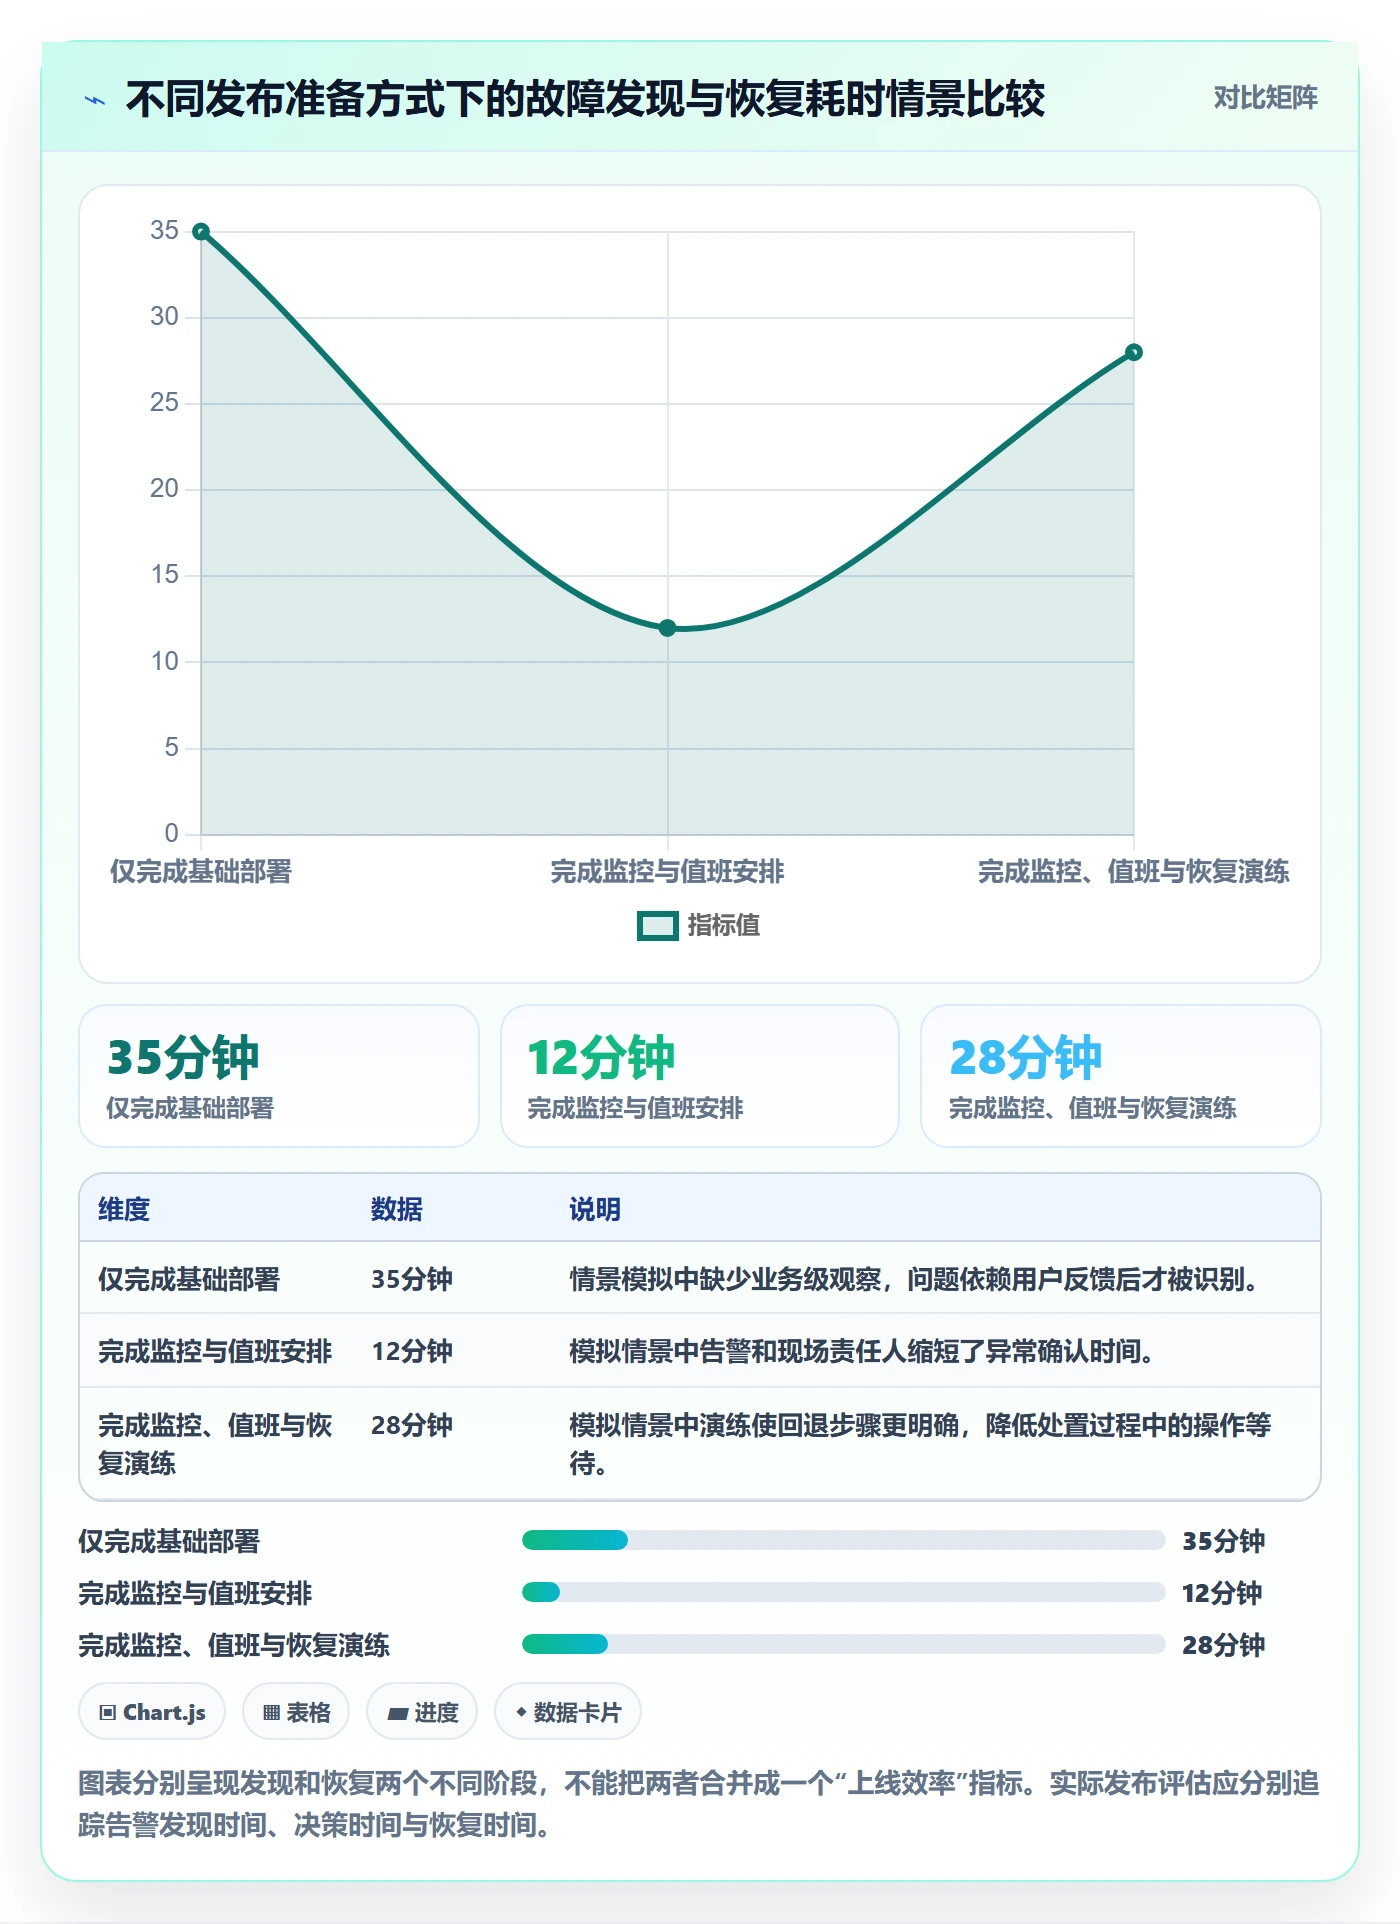Click the 进度 tag chip

click(422, 1712)
